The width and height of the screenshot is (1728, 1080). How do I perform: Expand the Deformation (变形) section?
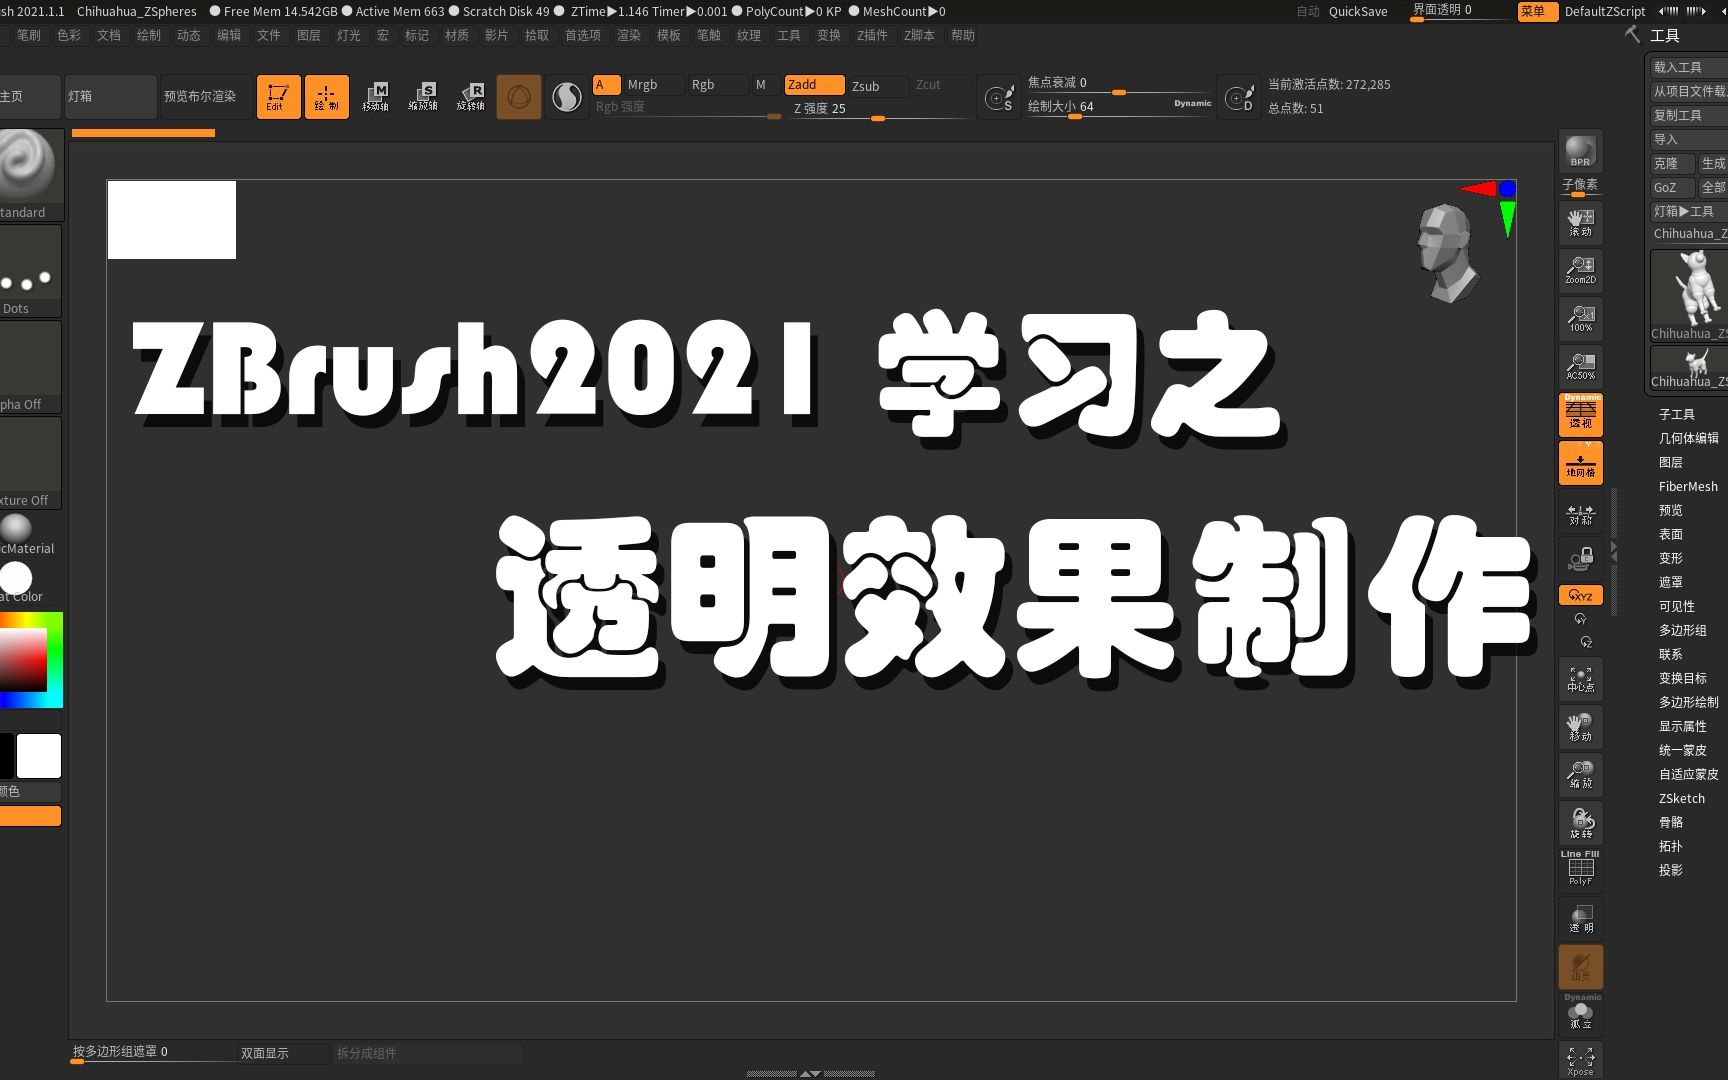click(1671, 558)
